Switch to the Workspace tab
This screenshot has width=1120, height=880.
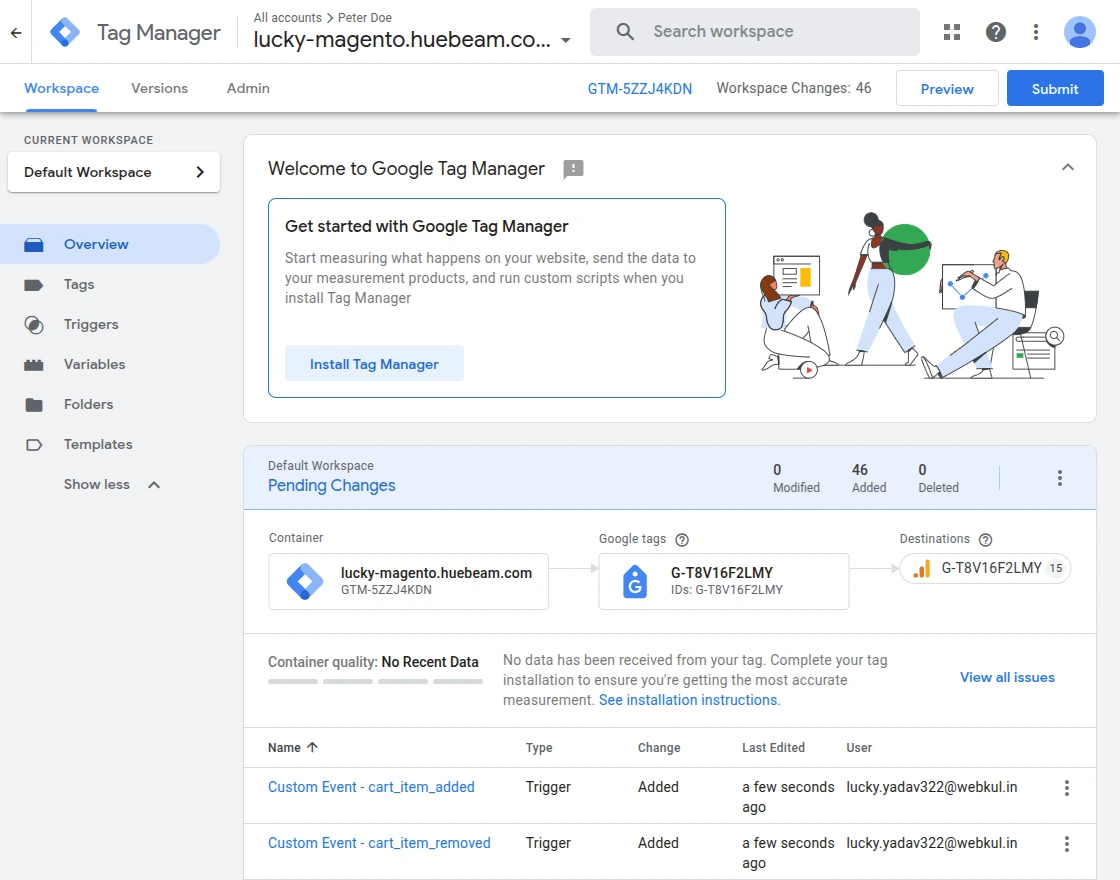click(x=61, y=88)
